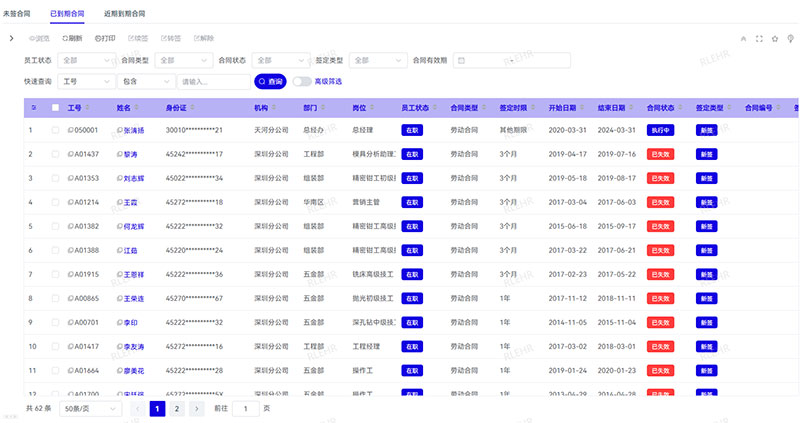Click the calendar icon in 合同有效期 field
The height and width of the screenshot is (423, 800).
(x=461, y=60)
